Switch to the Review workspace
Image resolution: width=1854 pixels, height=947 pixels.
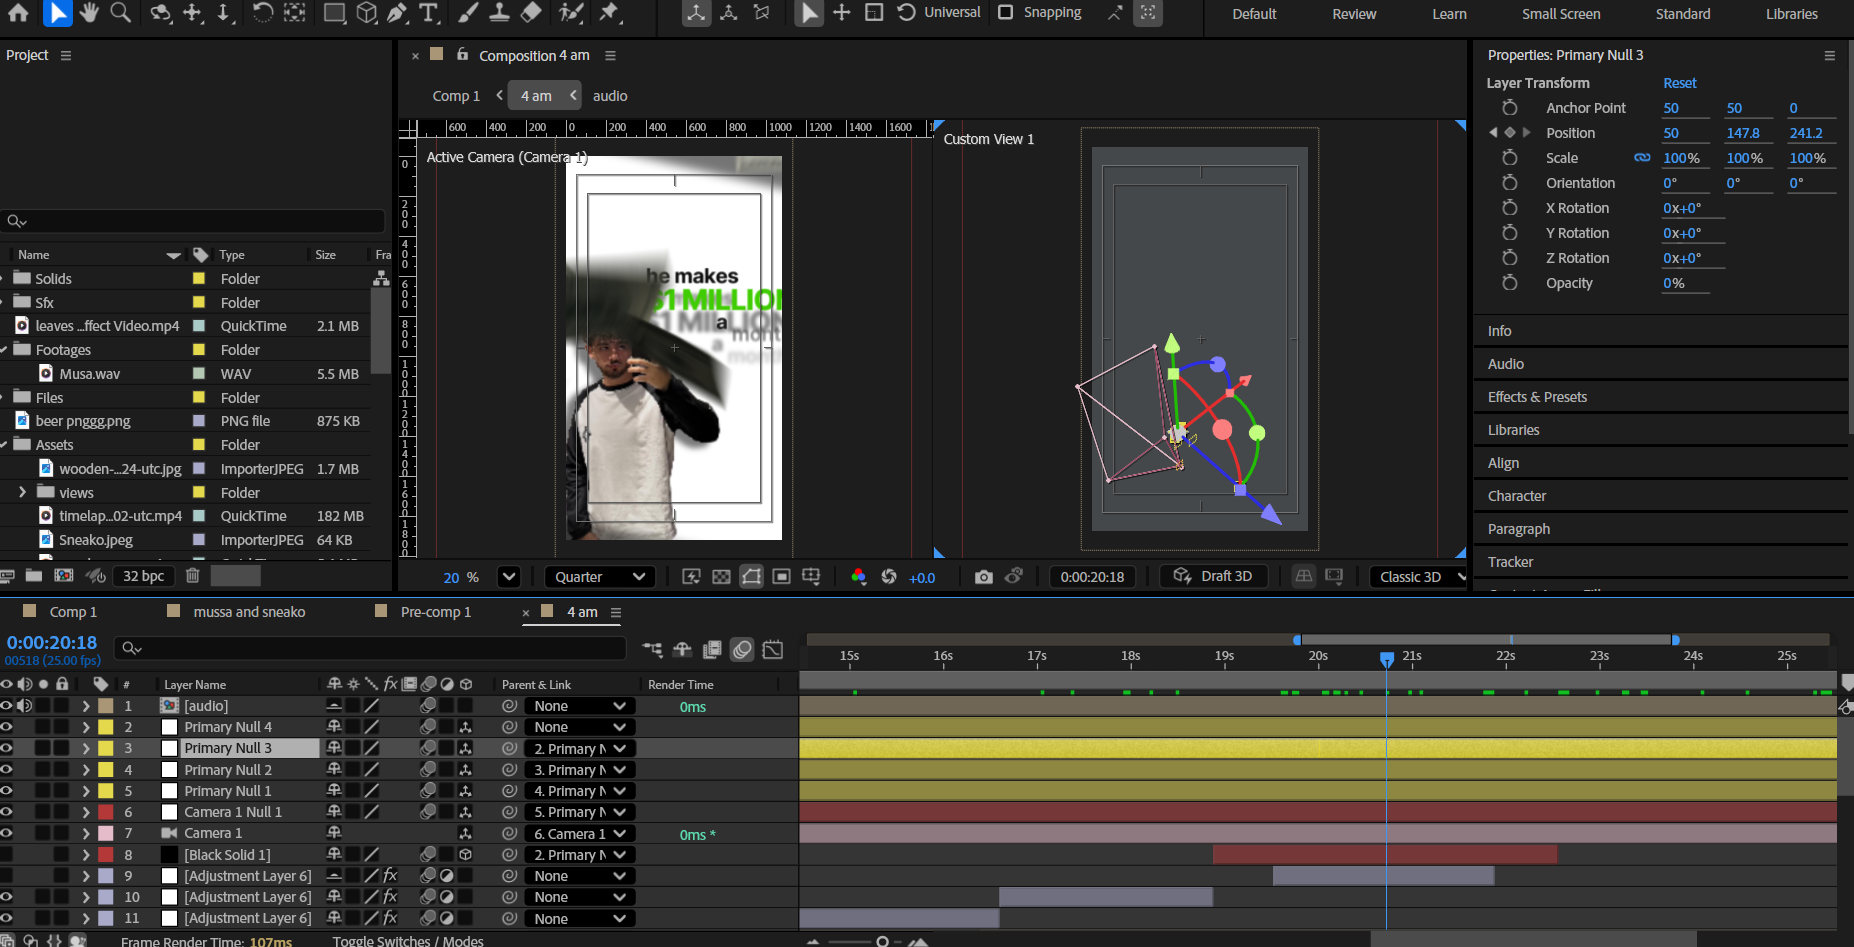pos(1354,14)
